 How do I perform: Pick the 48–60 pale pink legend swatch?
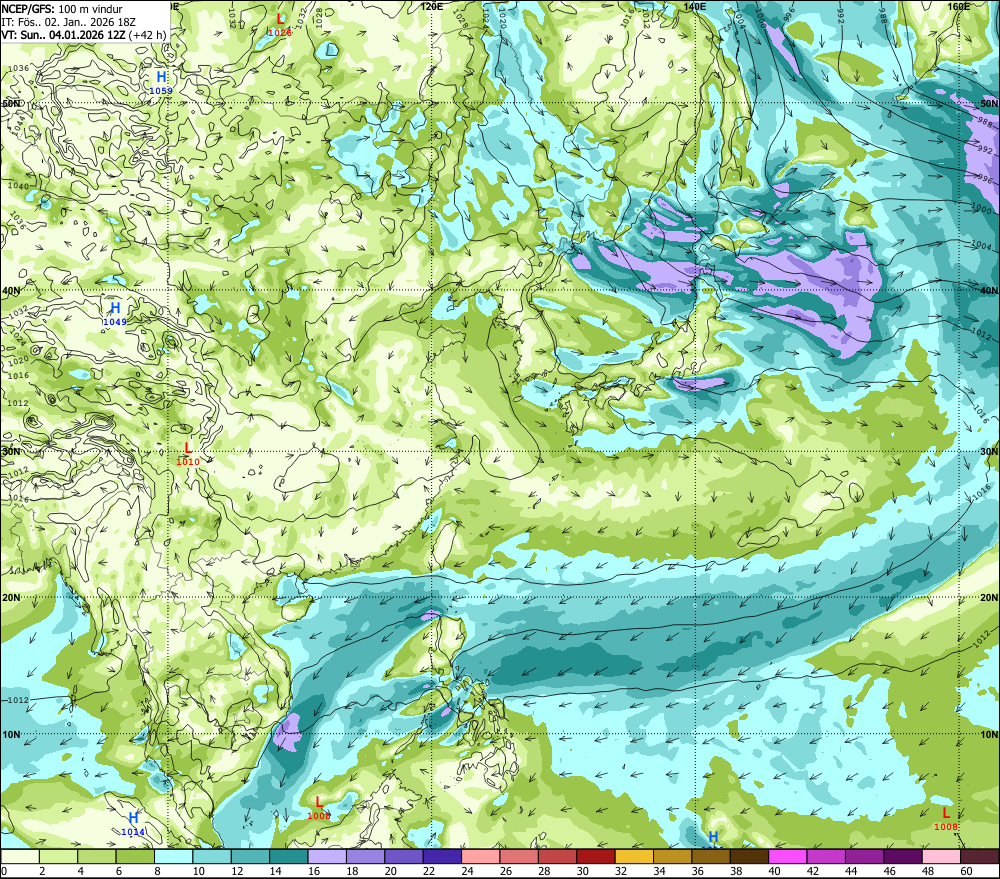941,856
